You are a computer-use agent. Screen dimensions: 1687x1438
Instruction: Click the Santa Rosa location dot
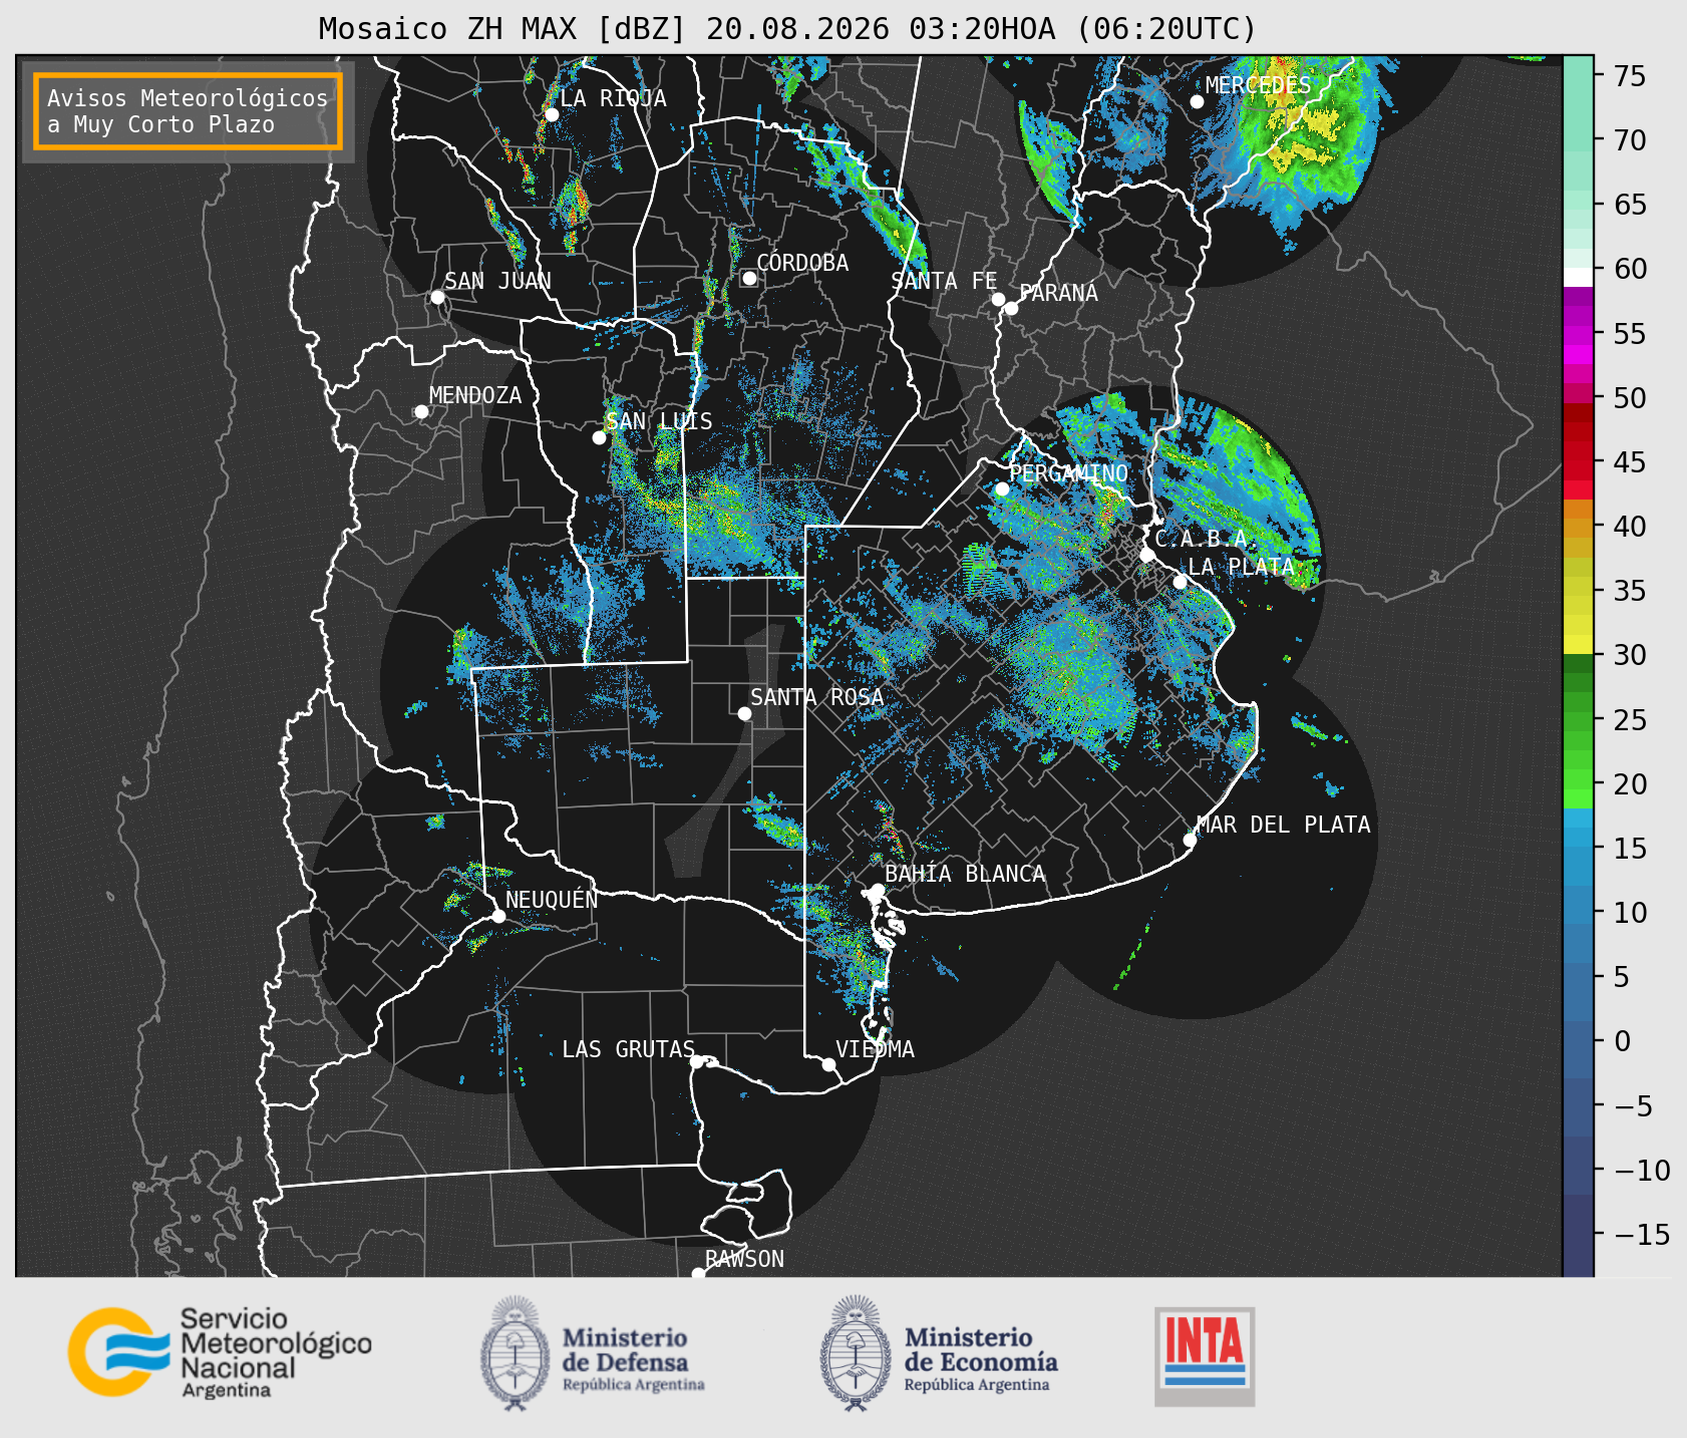[x=744, y=713]
